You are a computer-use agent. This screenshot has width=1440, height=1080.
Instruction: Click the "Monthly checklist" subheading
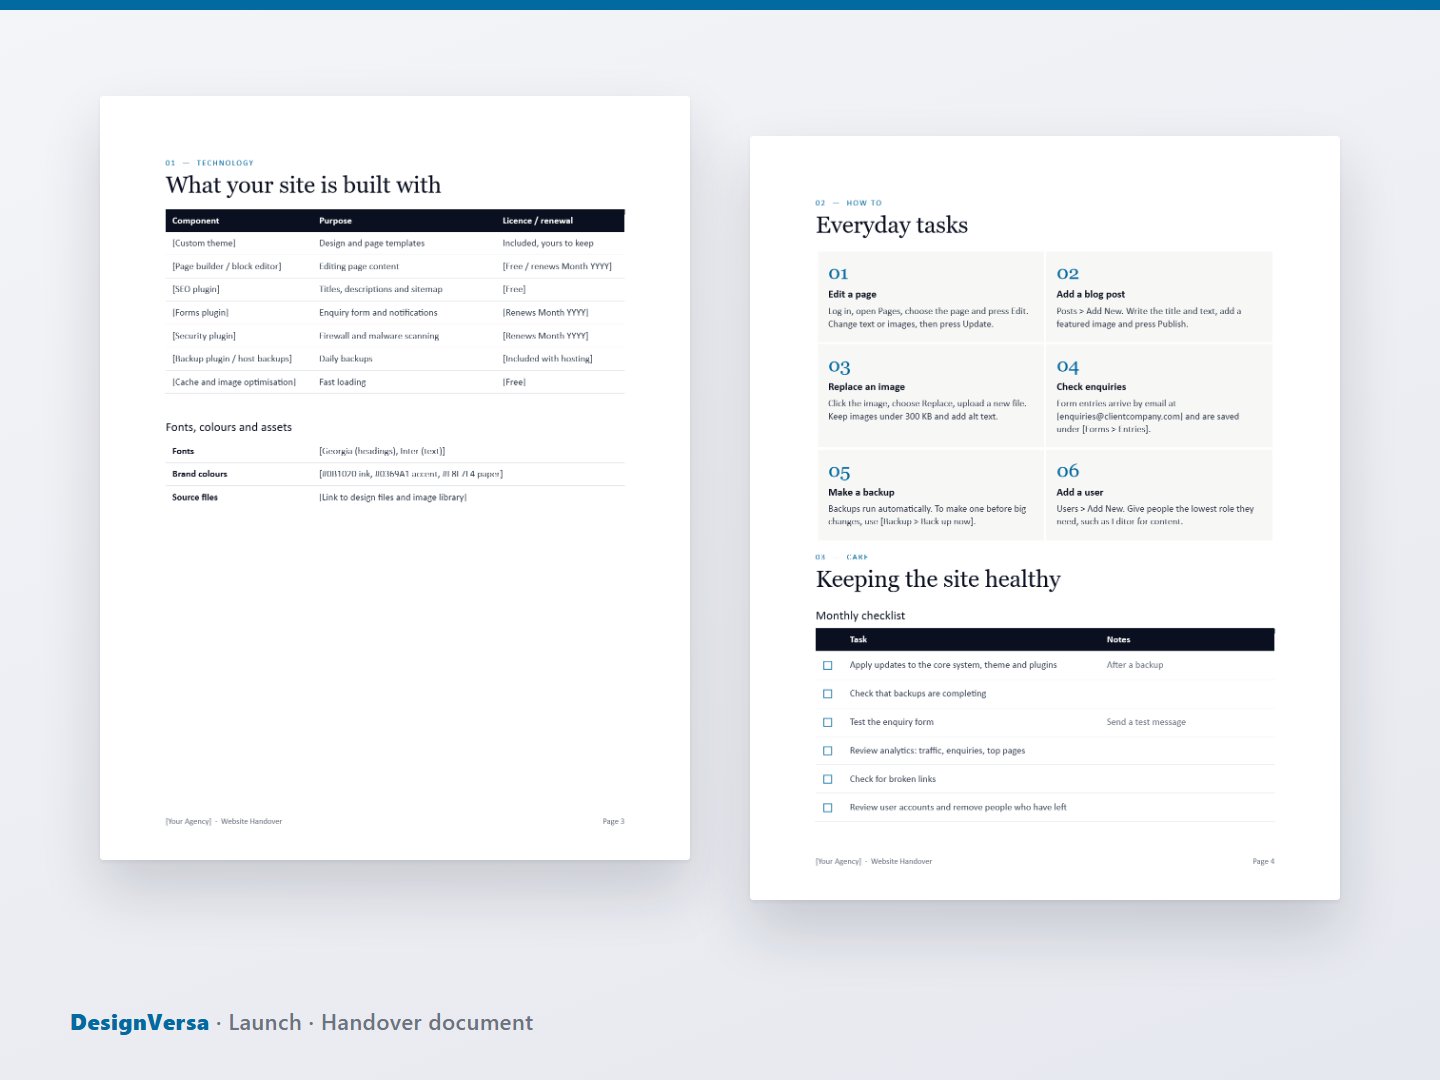pos(860,616)
